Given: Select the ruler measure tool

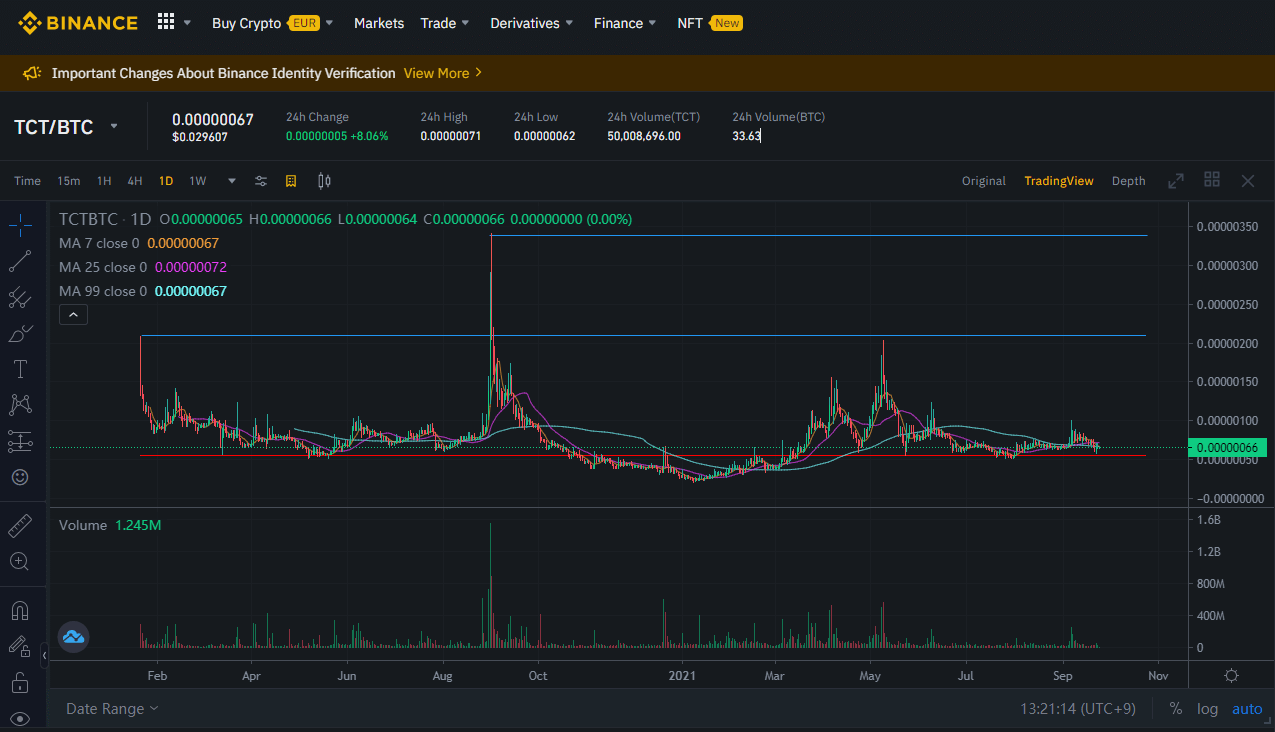Looking at the screenshot, I should (19, 525).
